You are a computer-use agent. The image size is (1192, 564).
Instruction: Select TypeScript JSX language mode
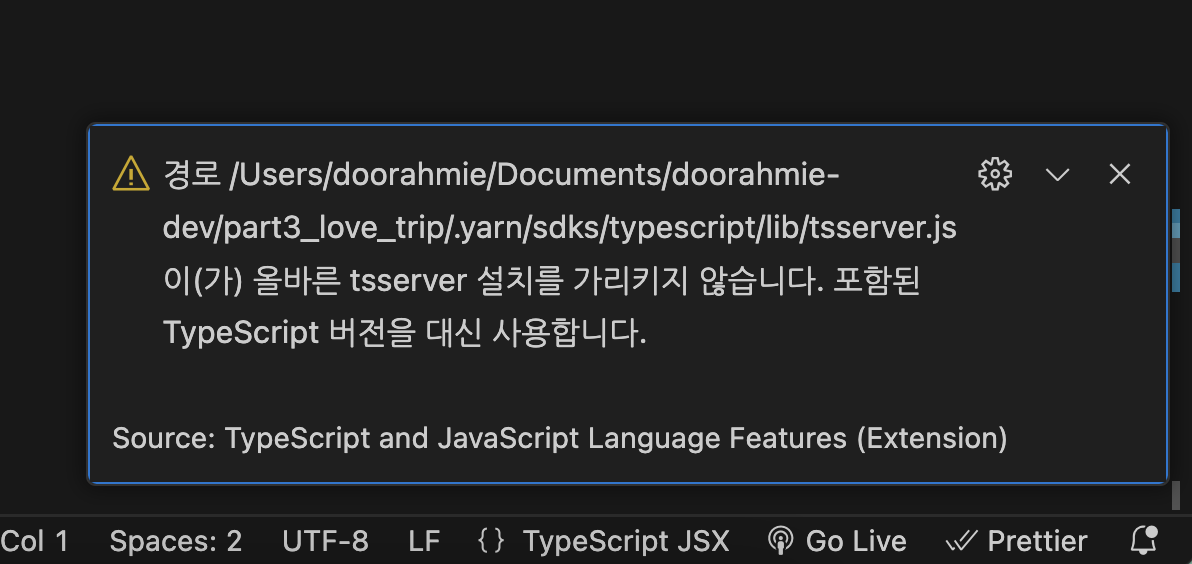click(626, 541)
